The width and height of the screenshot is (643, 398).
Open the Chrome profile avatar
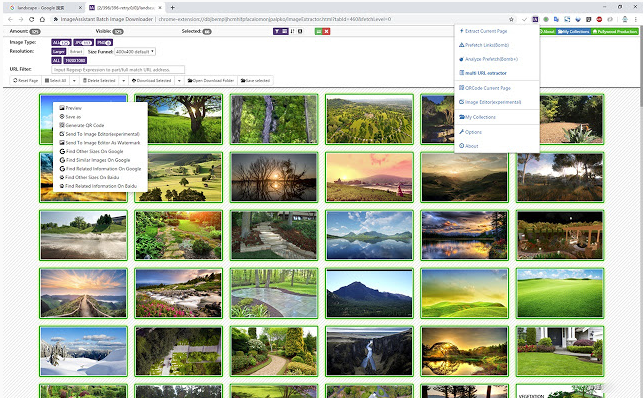click(x=625, y=19)
